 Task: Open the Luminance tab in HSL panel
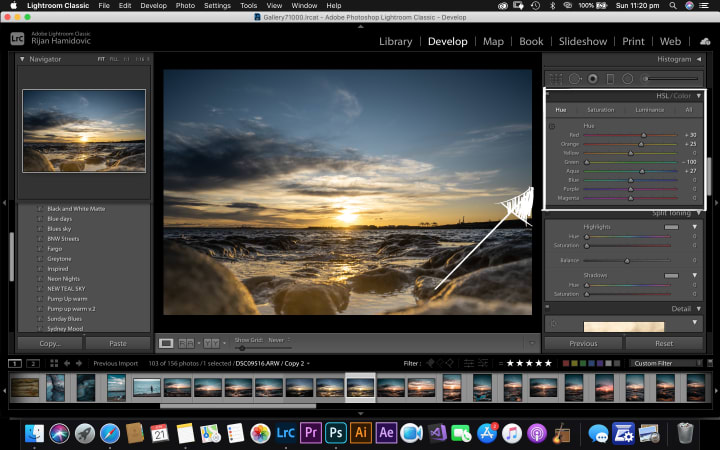point(649,110)
